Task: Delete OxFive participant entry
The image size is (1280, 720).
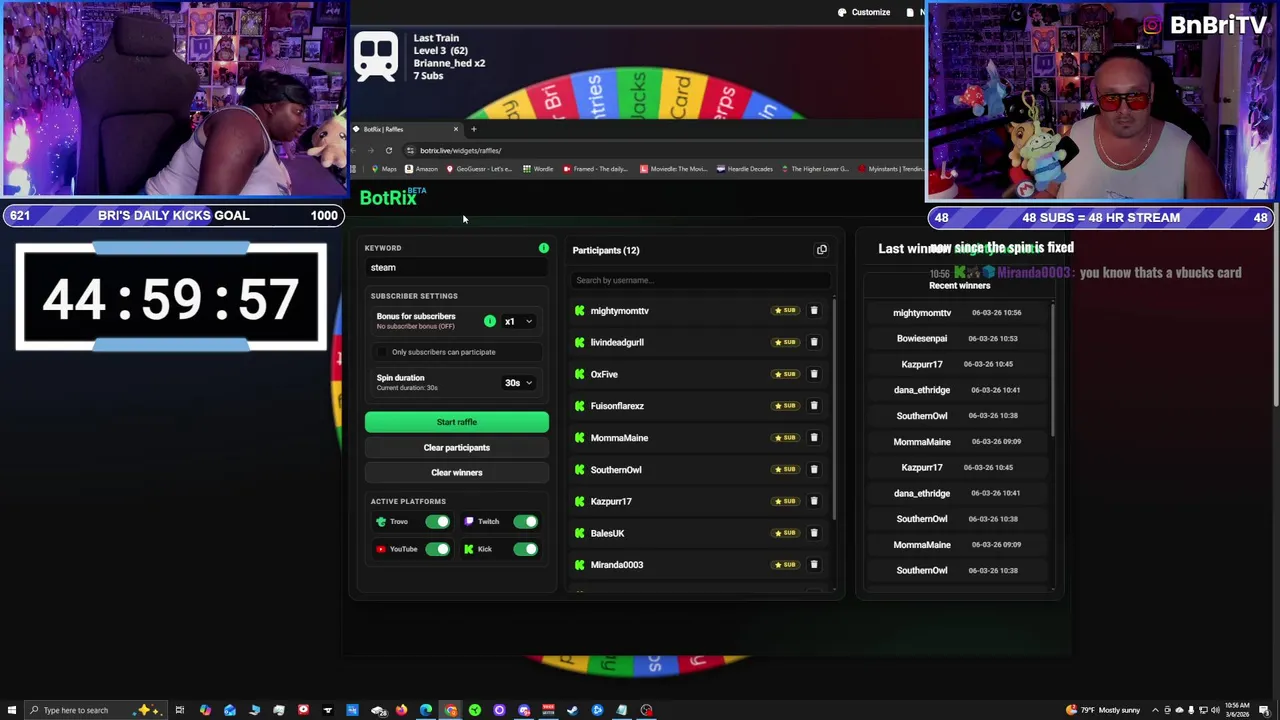Action: [814, 374]
